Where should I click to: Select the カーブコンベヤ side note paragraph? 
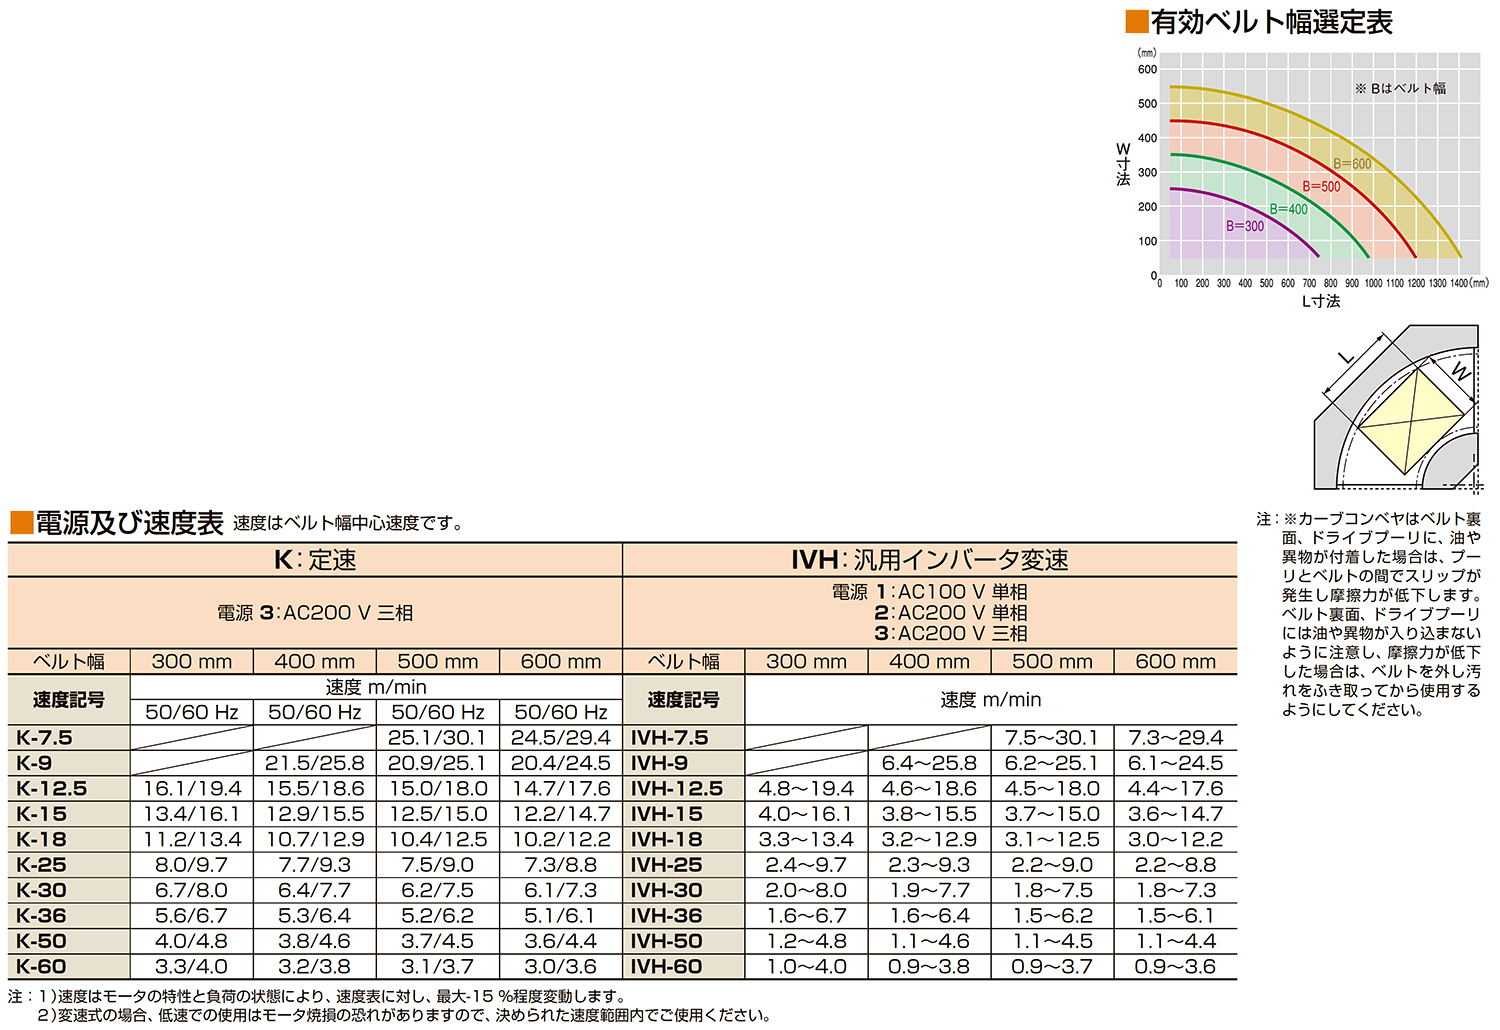[1370, 614]
